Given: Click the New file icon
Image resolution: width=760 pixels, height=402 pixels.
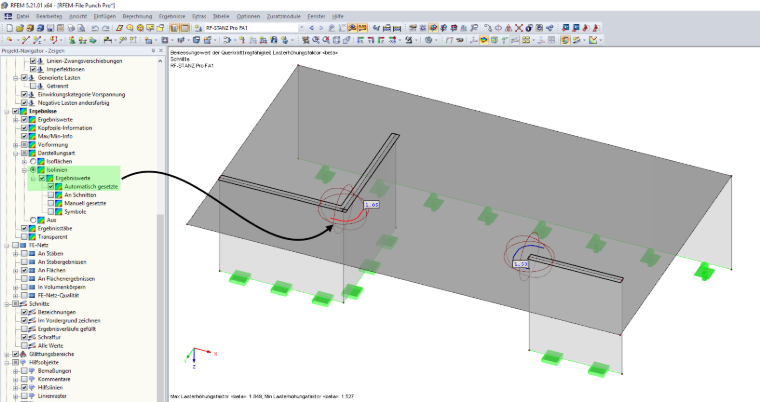Looking at the screenshot, I should [x=9, y=28].
